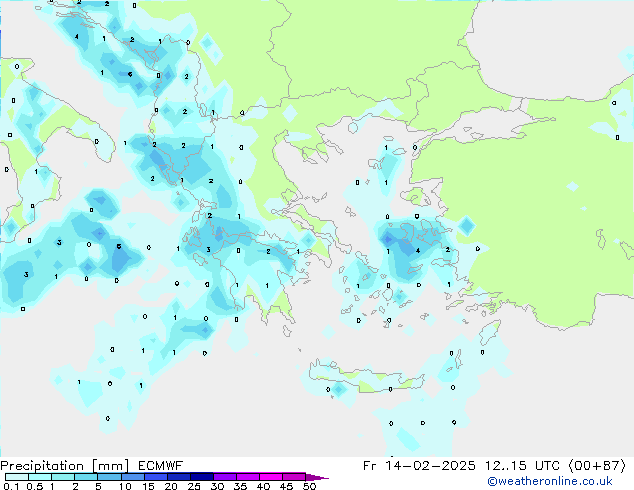The width and height of the screenshot is (634, 490).
Task: Pick the 35–40 mm legend color swatch
Action: (x=247, y=477)
